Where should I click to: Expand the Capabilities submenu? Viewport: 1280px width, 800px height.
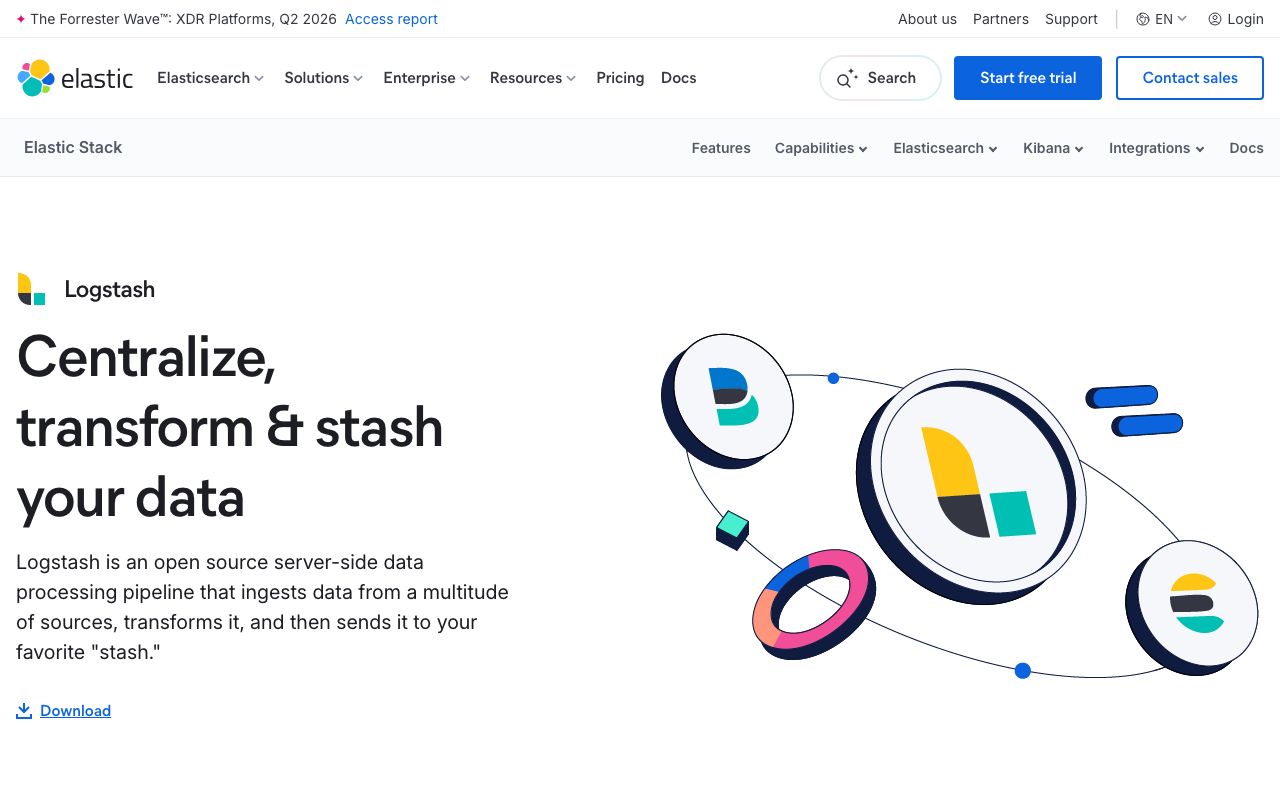(821, 148)
